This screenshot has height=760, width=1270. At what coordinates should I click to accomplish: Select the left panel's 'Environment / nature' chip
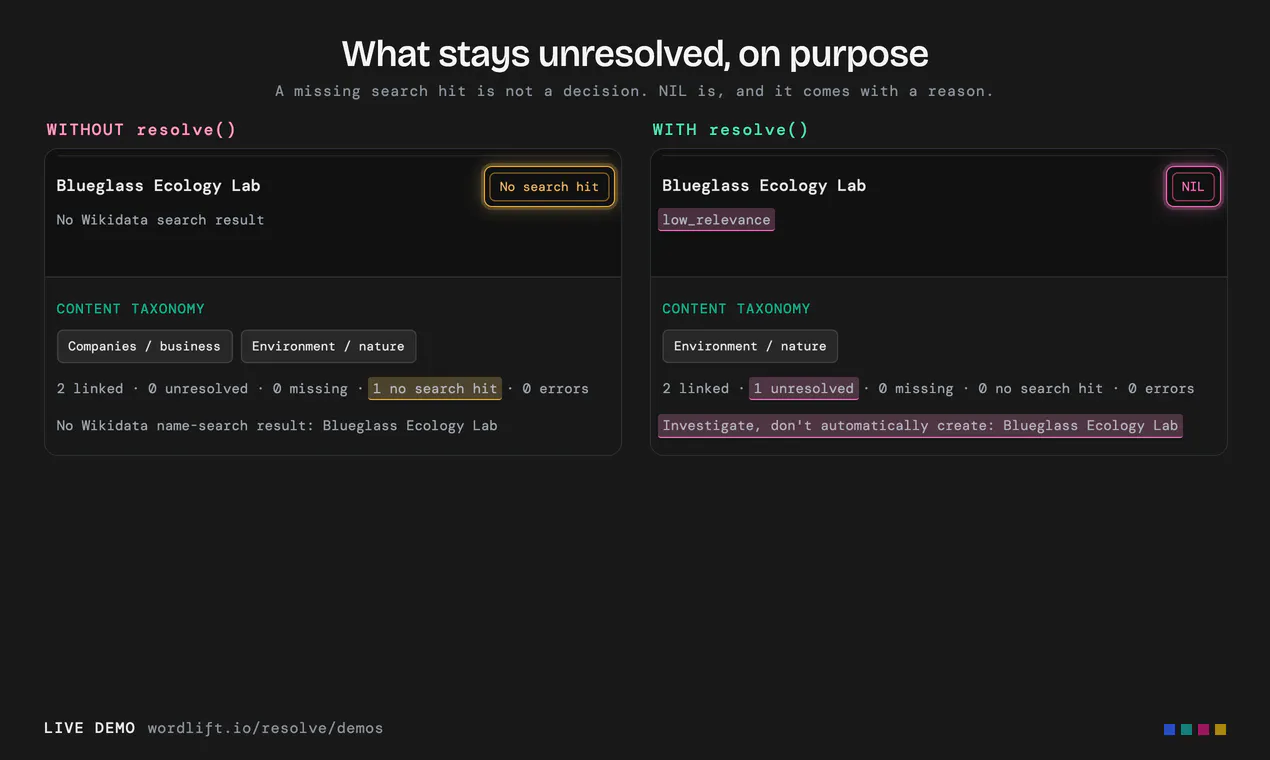[x=328, y=346]
